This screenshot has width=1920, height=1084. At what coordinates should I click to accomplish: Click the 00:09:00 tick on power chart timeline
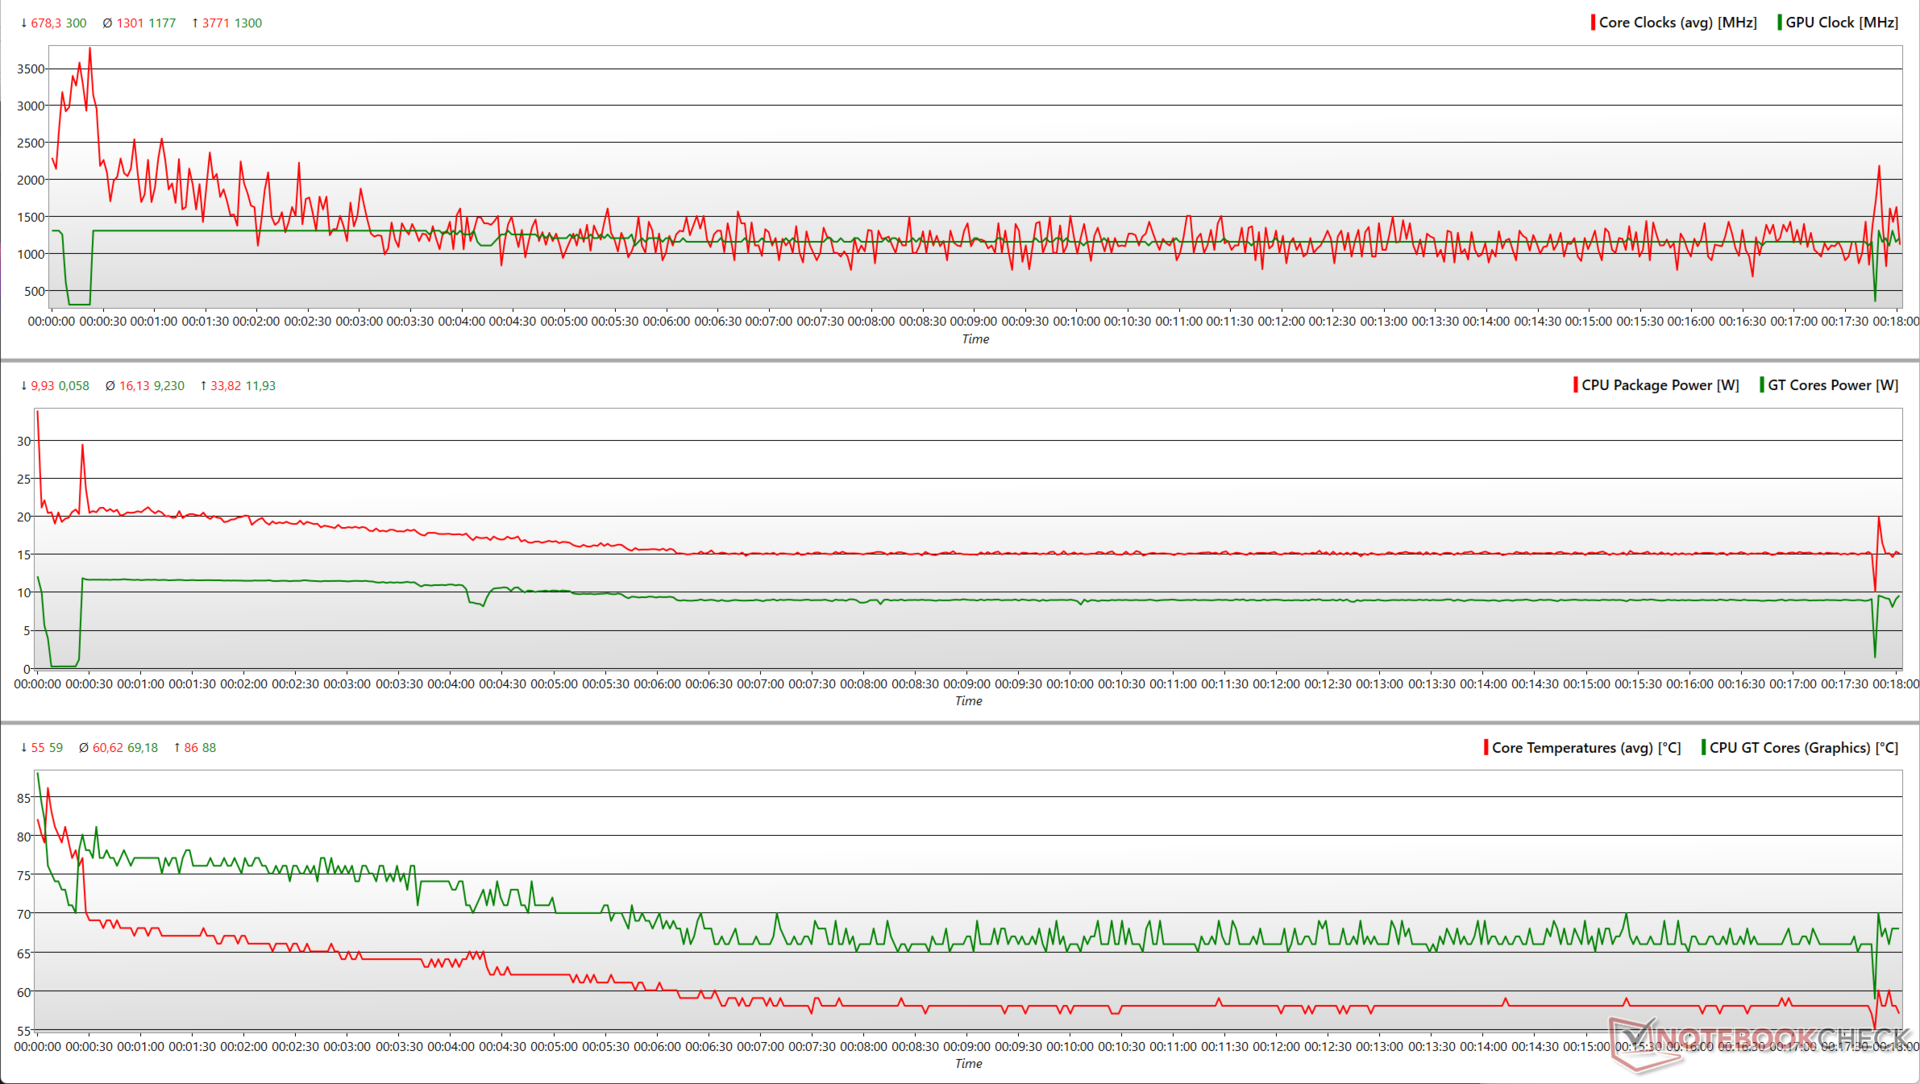967,684
